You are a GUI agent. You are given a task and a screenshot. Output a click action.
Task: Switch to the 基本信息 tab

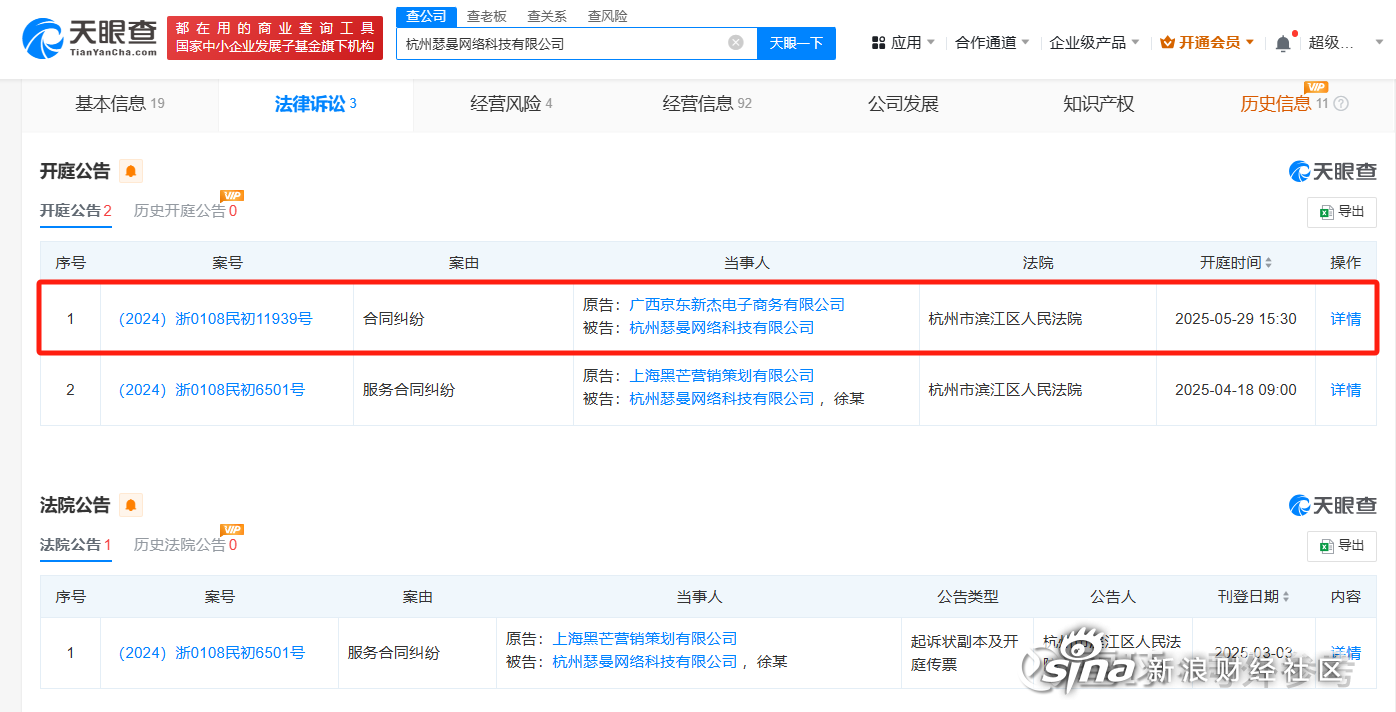point(119,104)
